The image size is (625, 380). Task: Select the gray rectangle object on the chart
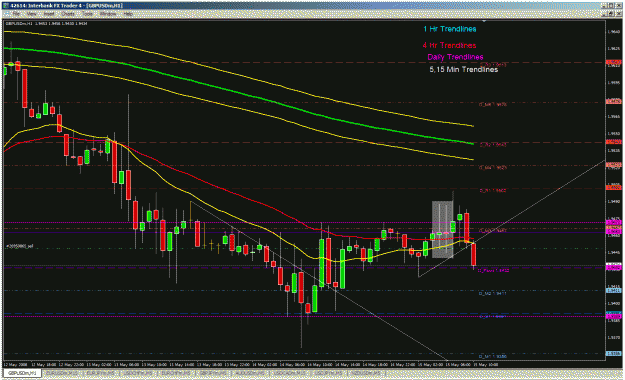point(442,229)
